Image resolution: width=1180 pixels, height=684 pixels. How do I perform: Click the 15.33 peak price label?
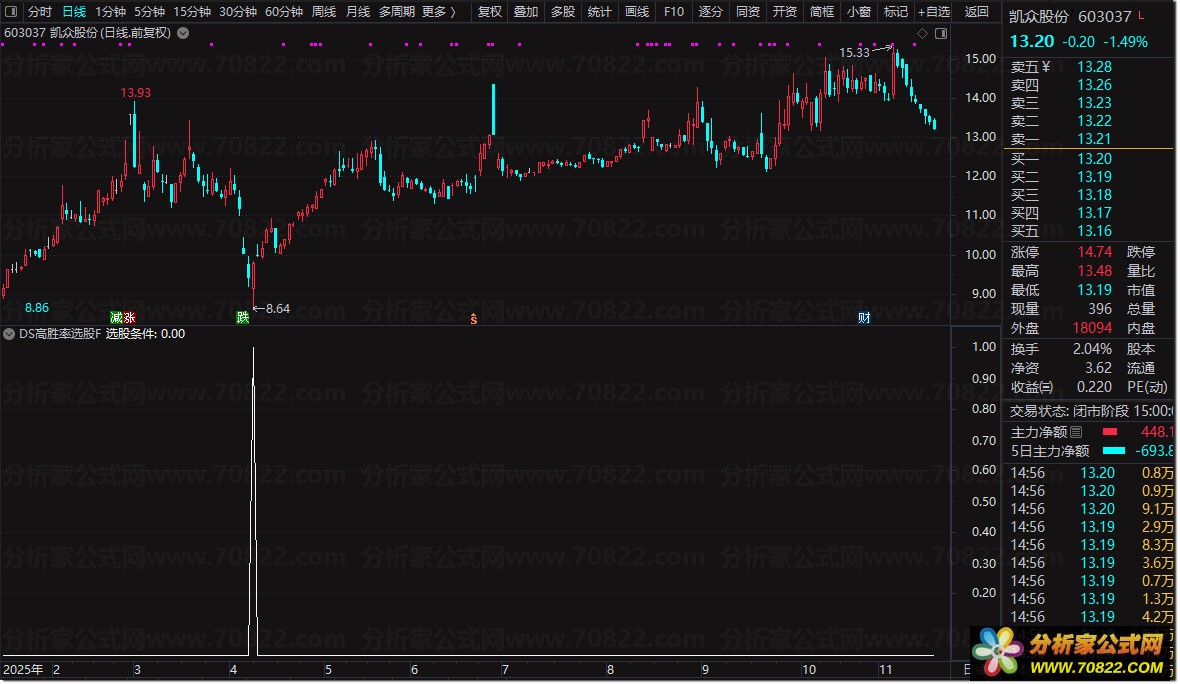click(854, 53)
